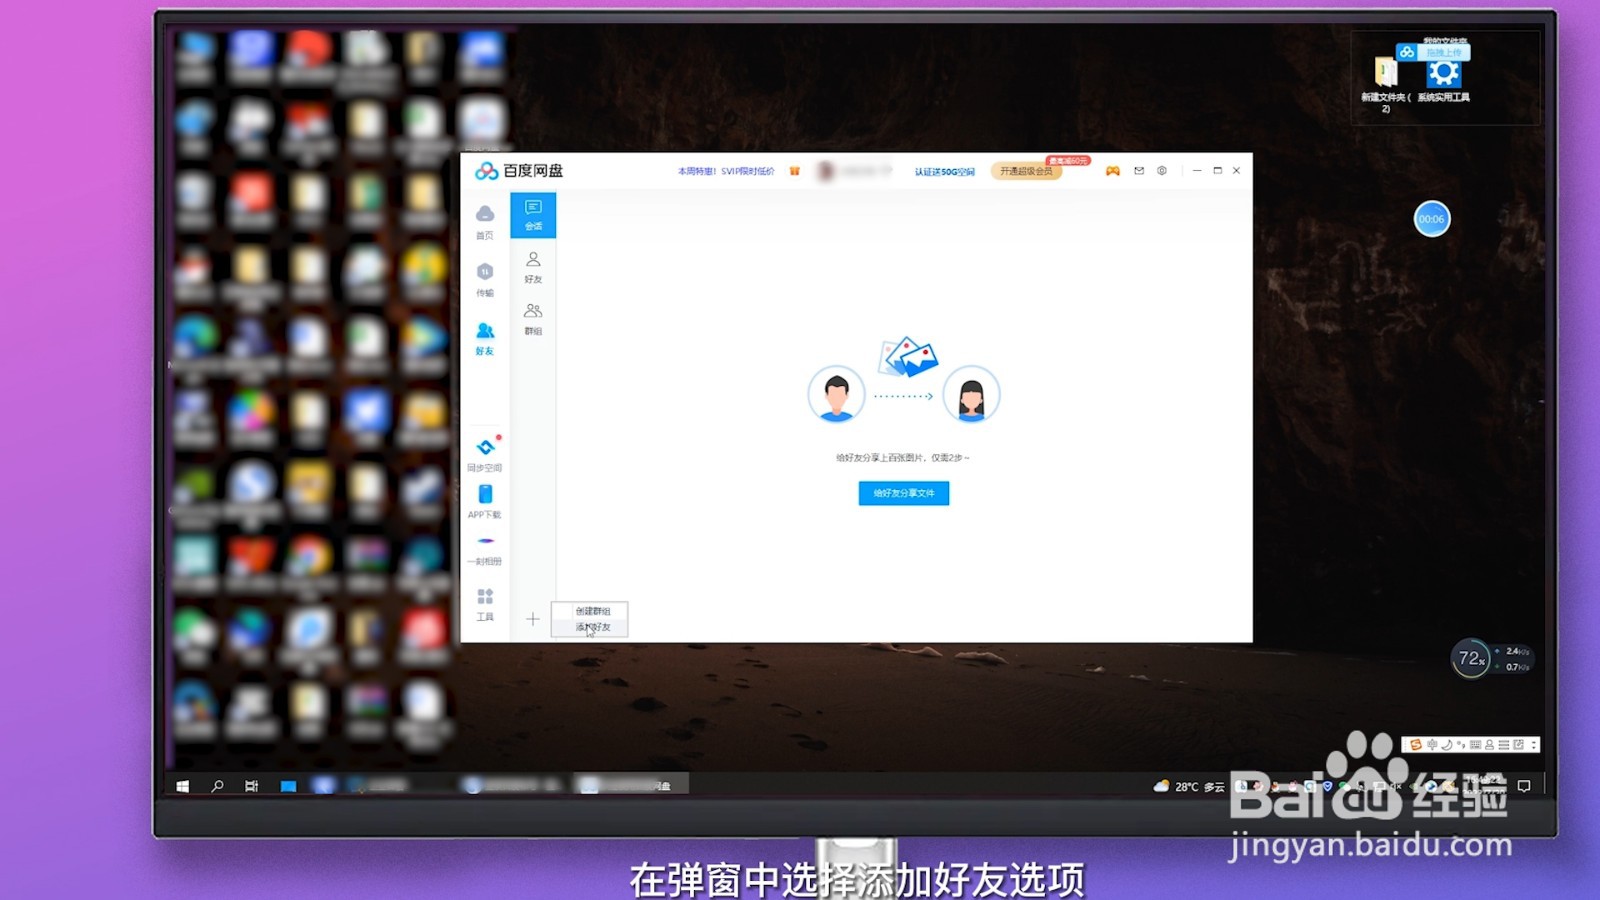This screenshot has width=1600, height=900.
Task: Click the 72% performance gauge widget
Action: [x=1472, y=659]
